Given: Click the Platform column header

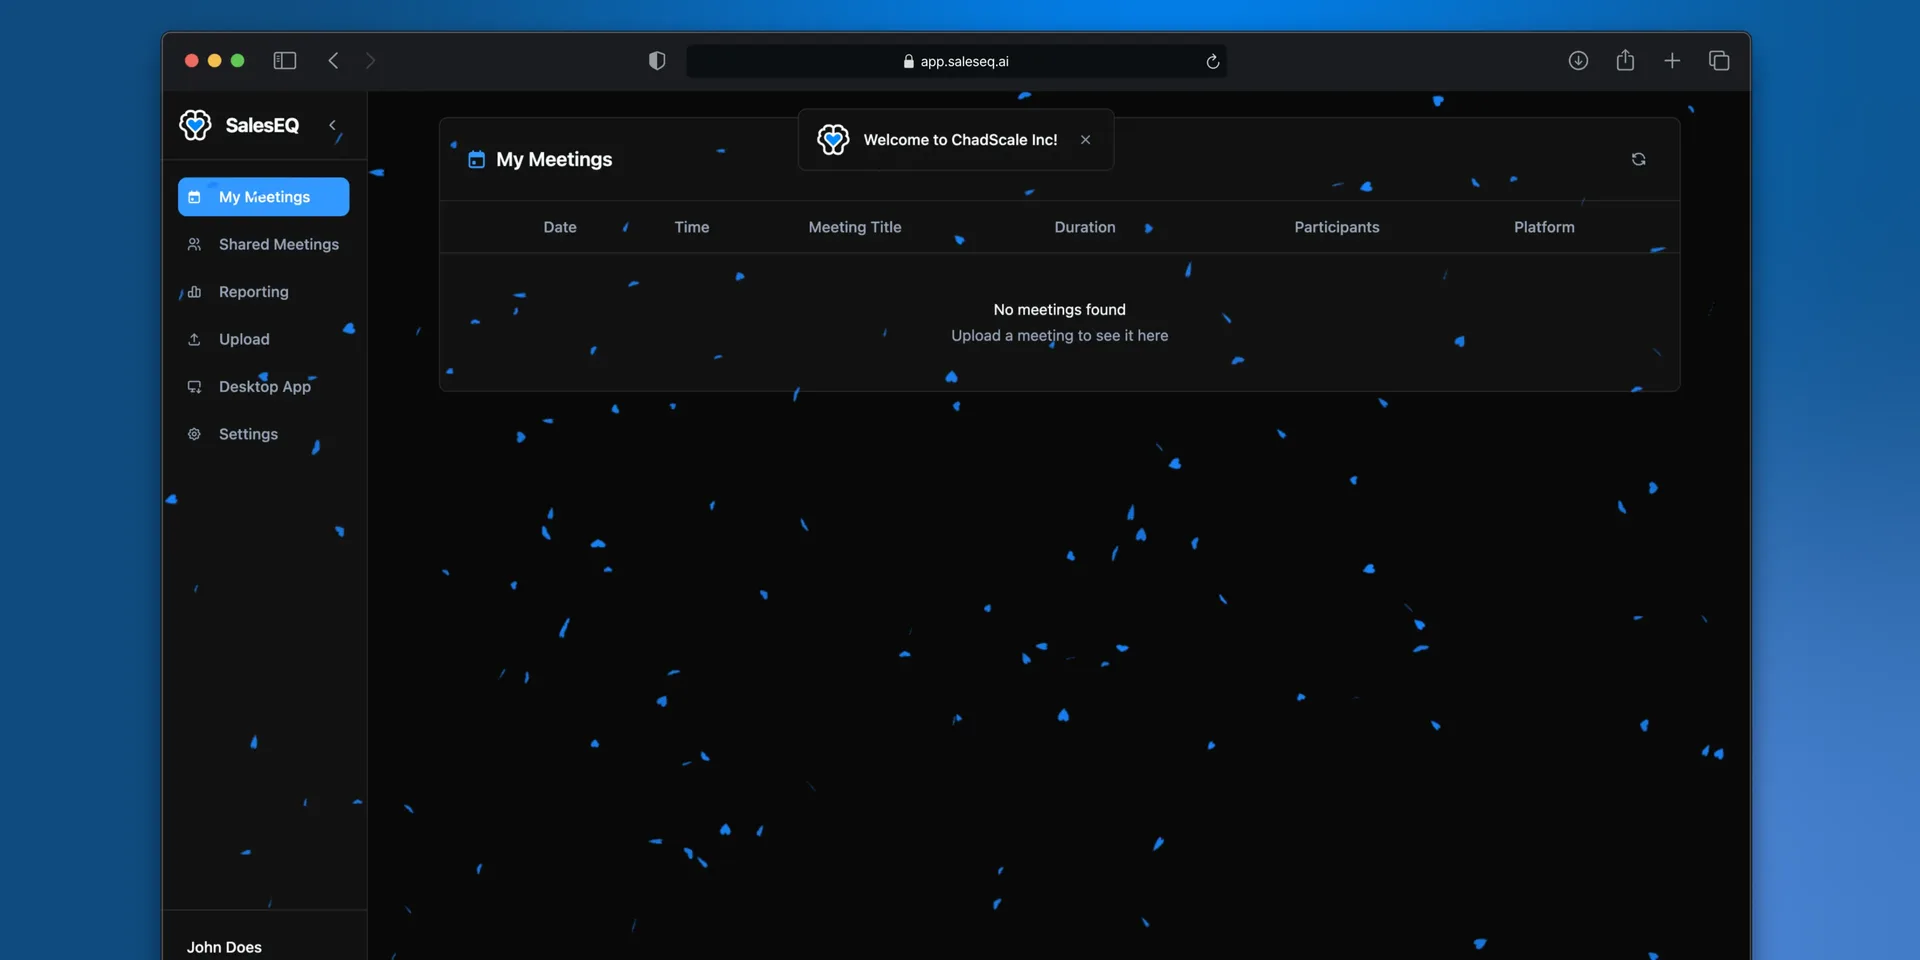Looking at the screenshot, I should coord(1544,227).
